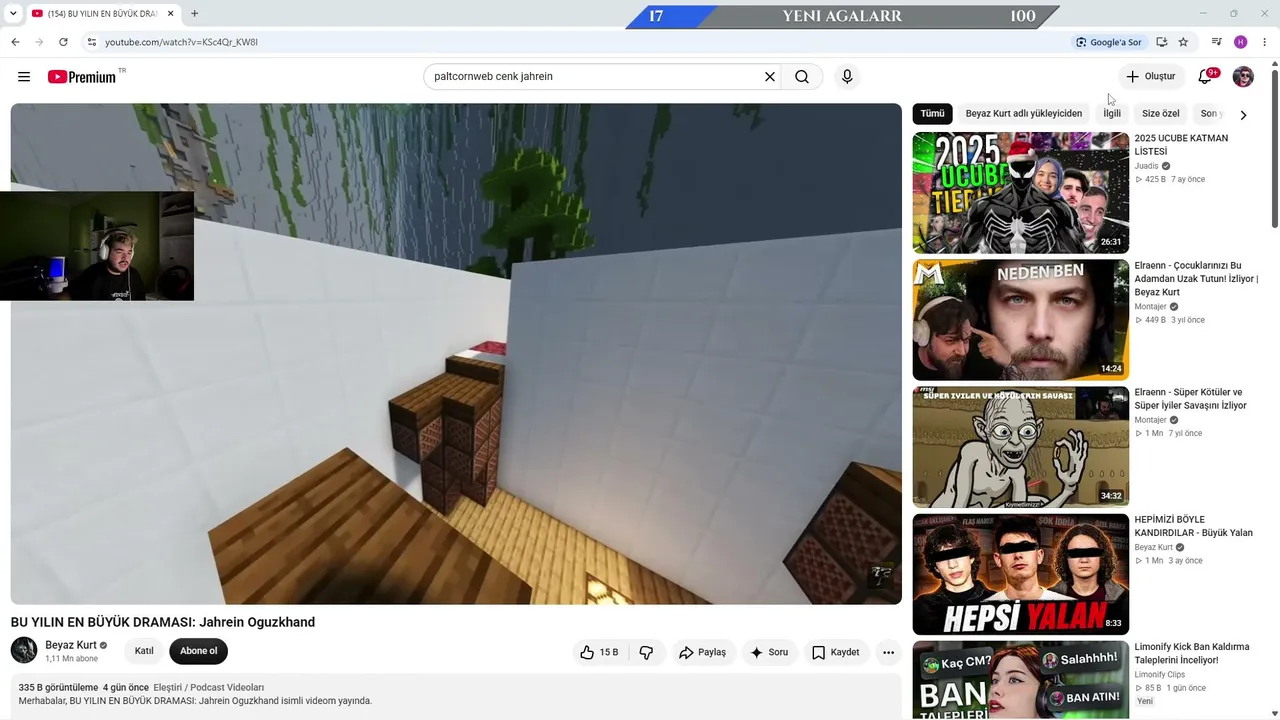Click the 1,11 Mn abone subscriber count
1280x720 pixels.
[x=71, y=659]
